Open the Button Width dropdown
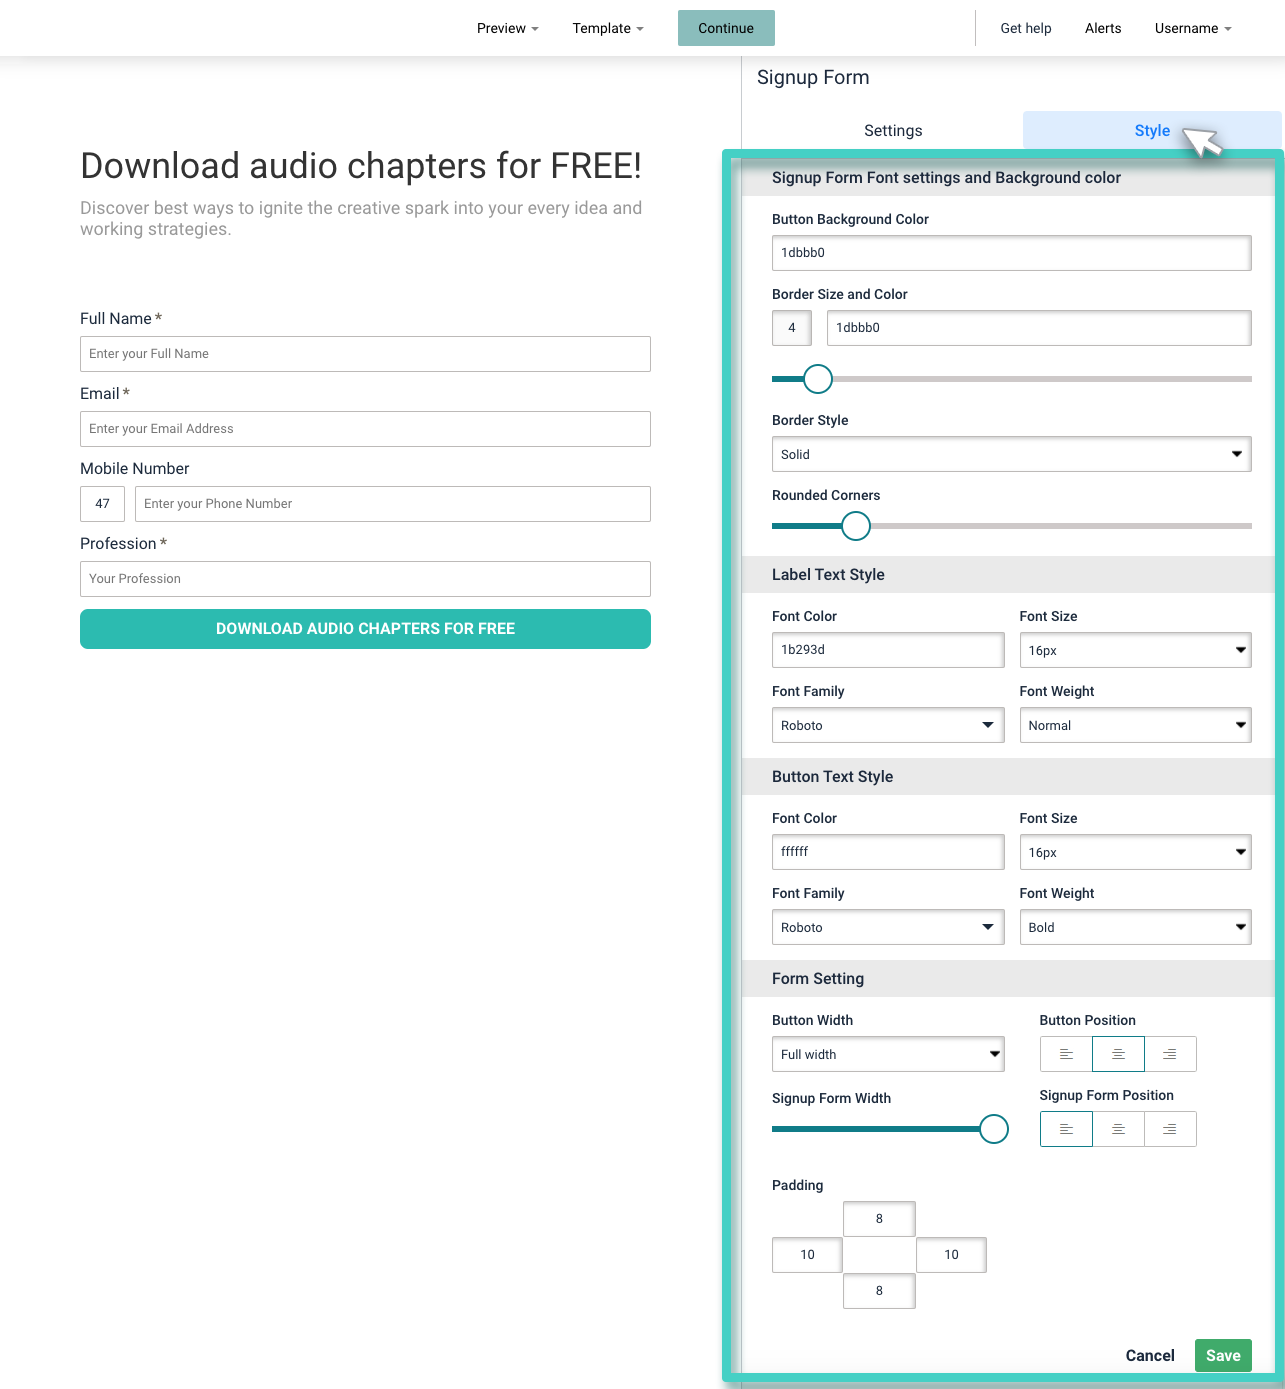The image size is (1285, 1389). pyautogui.click(x=888, y=1054)
